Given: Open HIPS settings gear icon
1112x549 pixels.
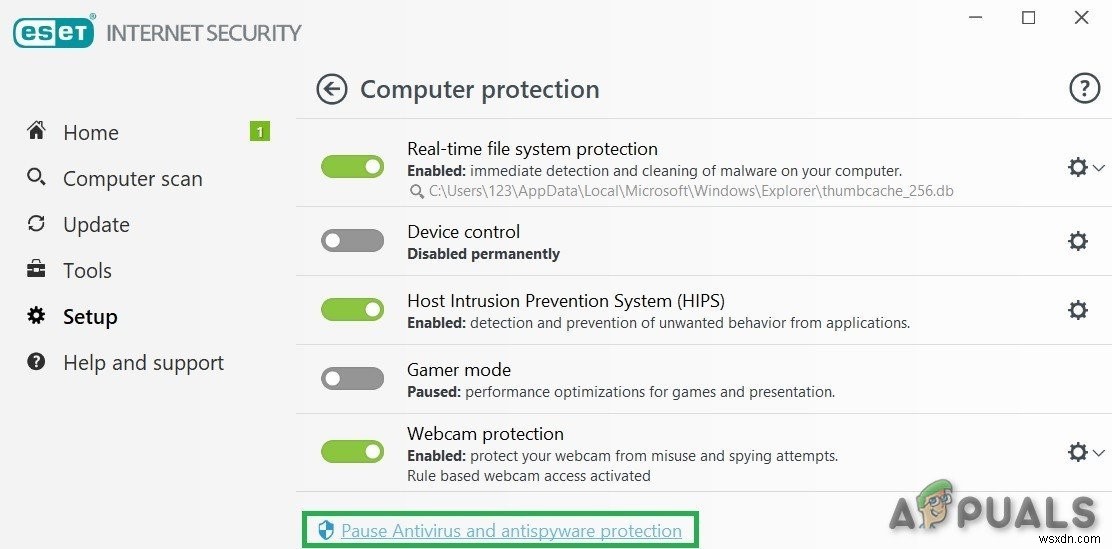Looking at the screenshot, I should [x=1078, y=310].
